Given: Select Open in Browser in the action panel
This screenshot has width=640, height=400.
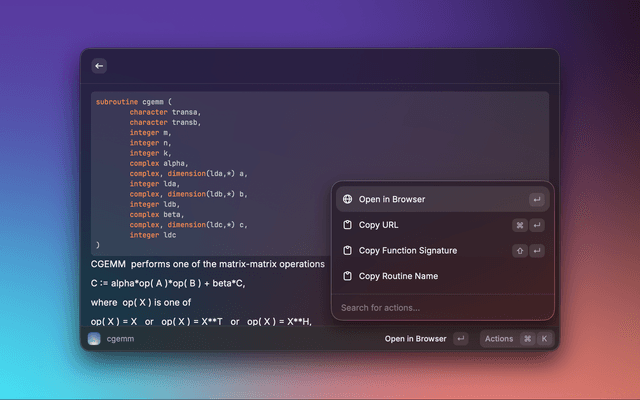Looking at the screenshot, I should click(x=392, y=200).
